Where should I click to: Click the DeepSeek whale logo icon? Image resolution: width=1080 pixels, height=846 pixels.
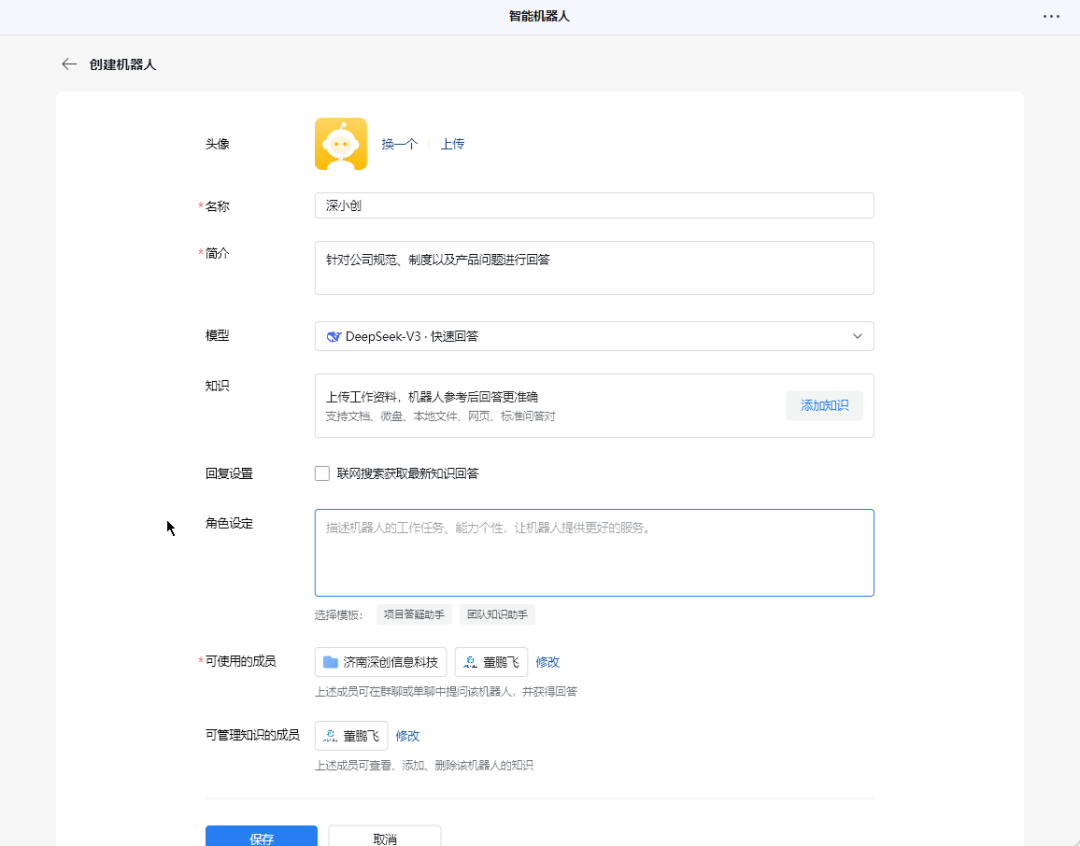(x=334, y=336)
